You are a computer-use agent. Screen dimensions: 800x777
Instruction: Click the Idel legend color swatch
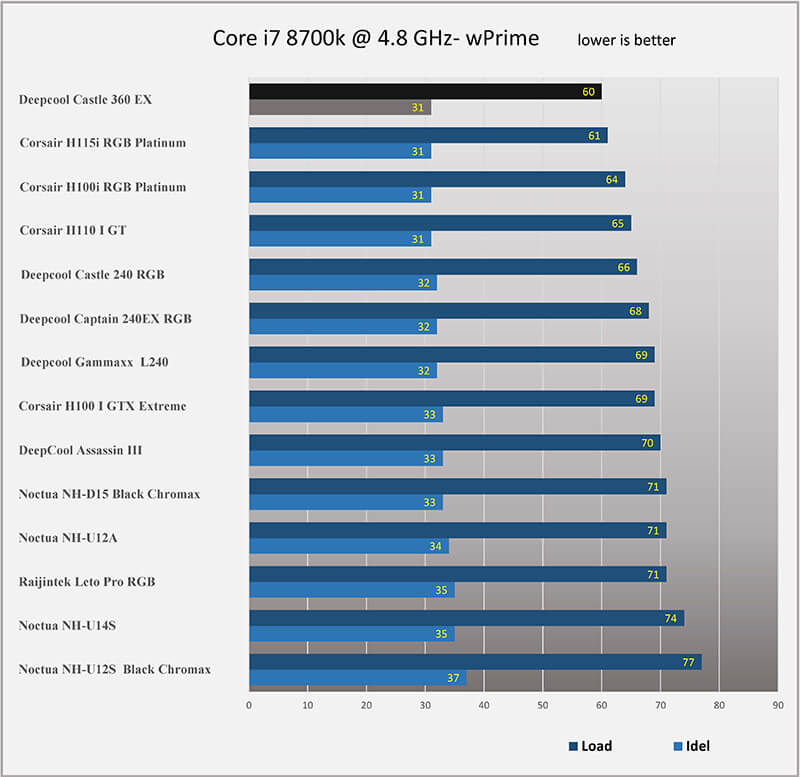click(676, 746)
